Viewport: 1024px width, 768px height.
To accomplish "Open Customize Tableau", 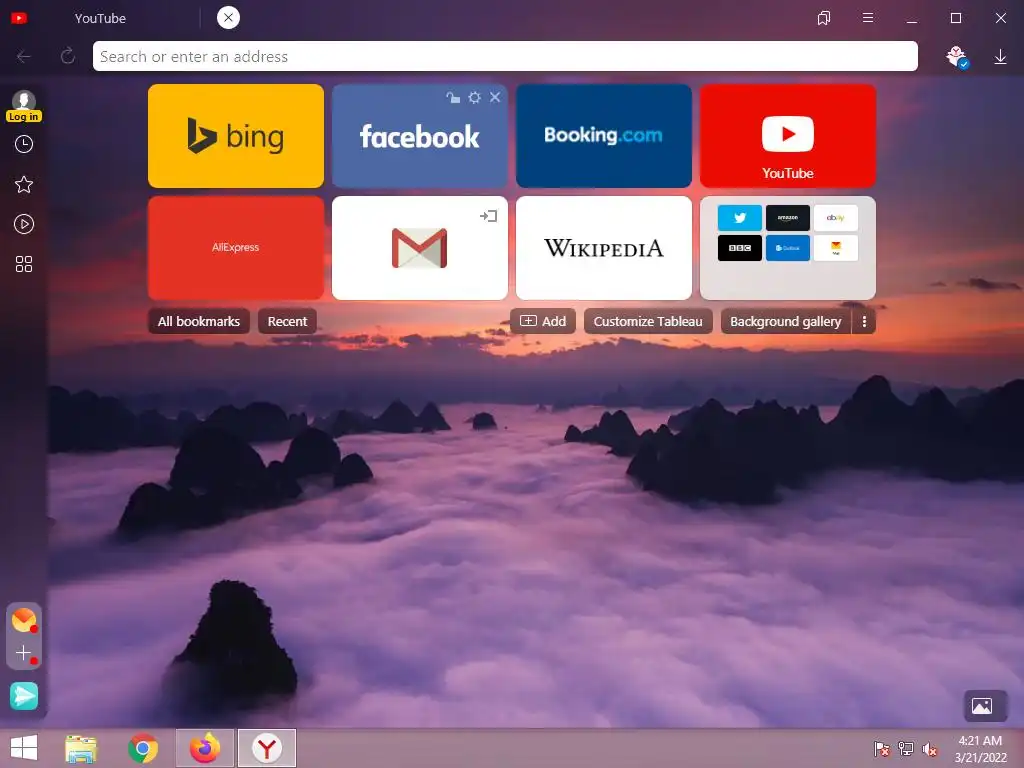I will [648, 321].
